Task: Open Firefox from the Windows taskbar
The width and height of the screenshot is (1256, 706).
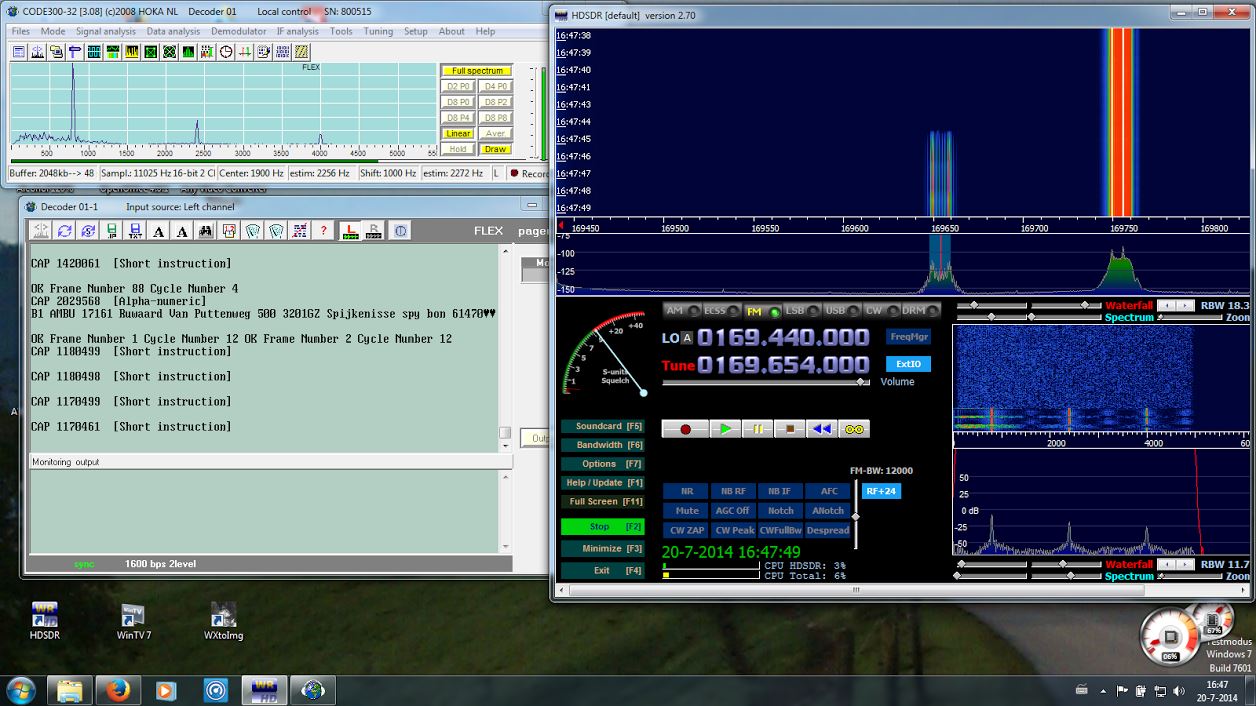Action: pos(117,690)
